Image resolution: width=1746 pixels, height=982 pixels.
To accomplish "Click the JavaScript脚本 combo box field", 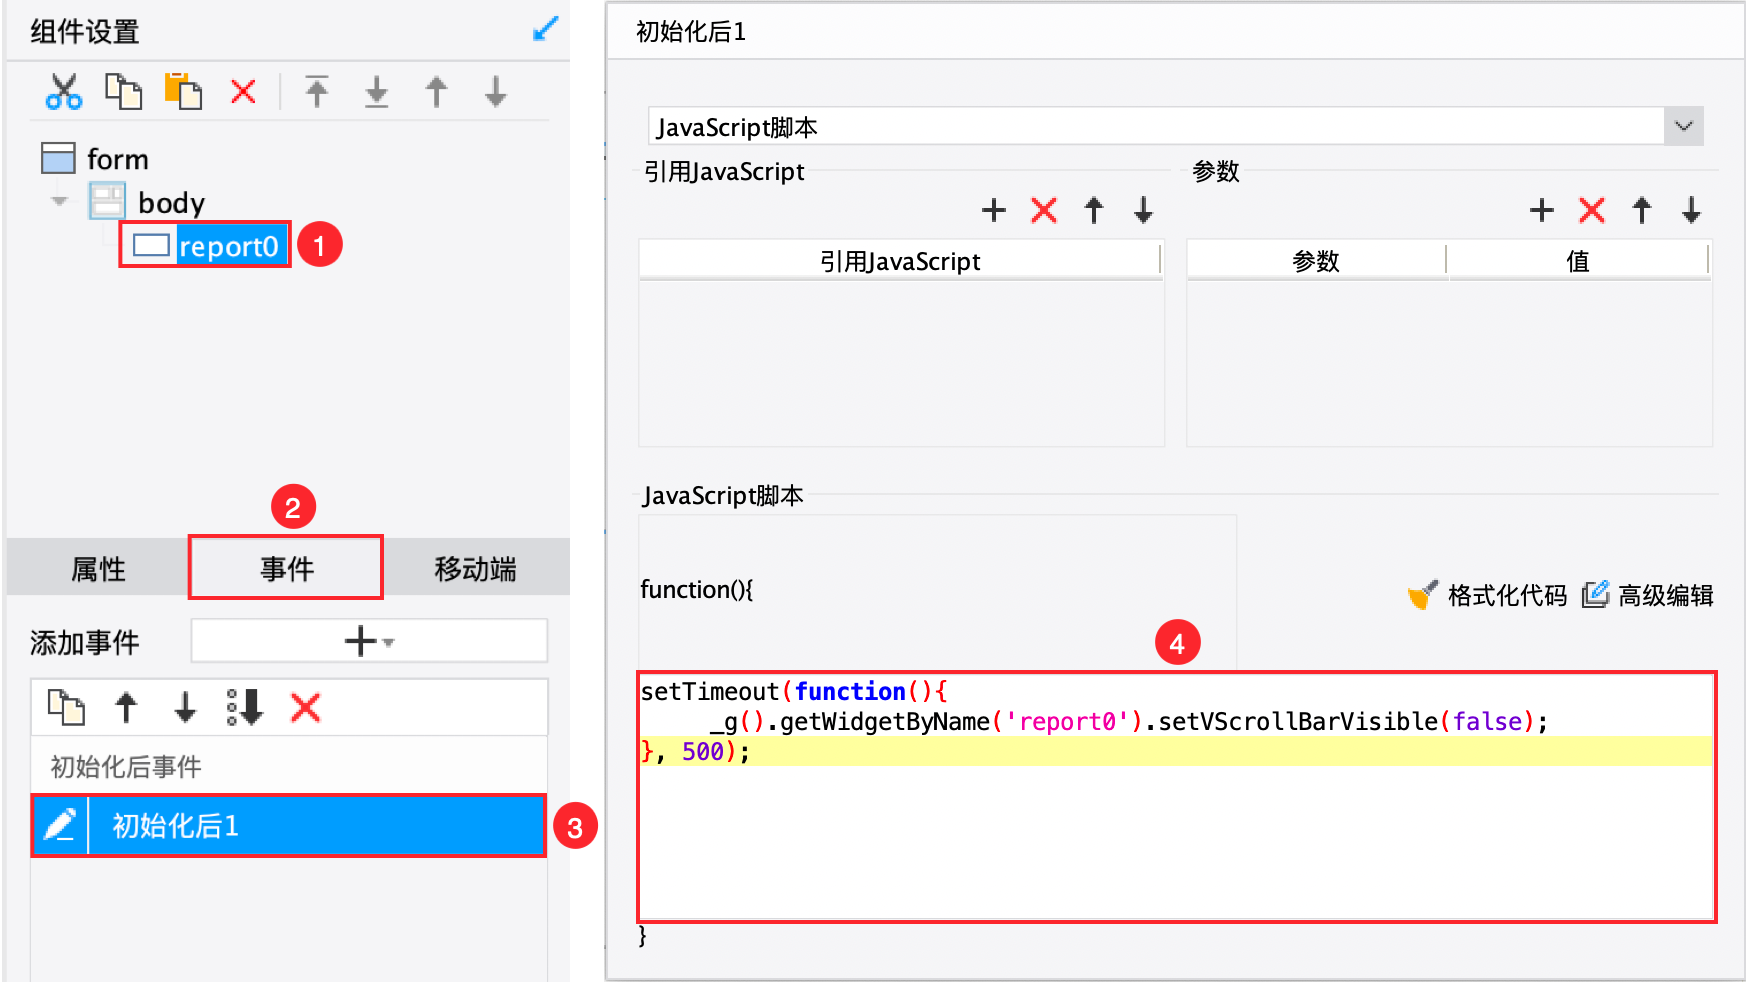I will click(1157, 127).
